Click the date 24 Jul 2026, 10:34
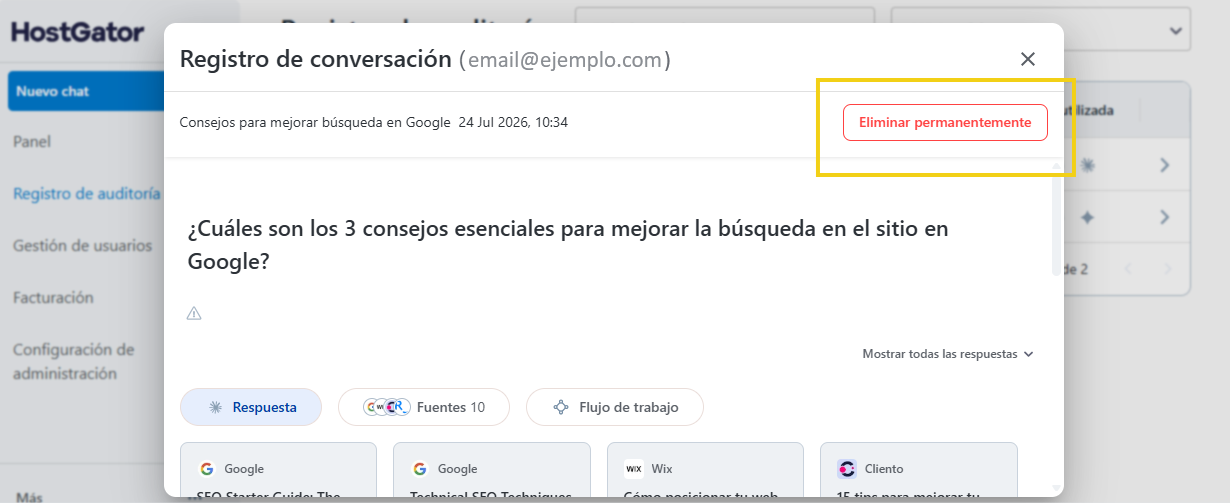The width and height of the screenshot is (1230, 503). point(513,122)
